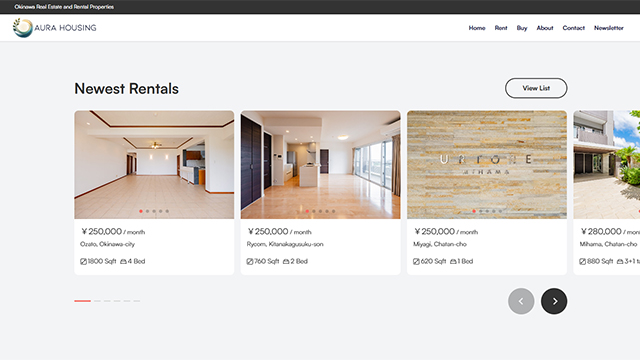The width and height of the screenshot is (640, 360).
Task: Jump to second carousel page indicator dash
Action: click(x=97, y=301)
